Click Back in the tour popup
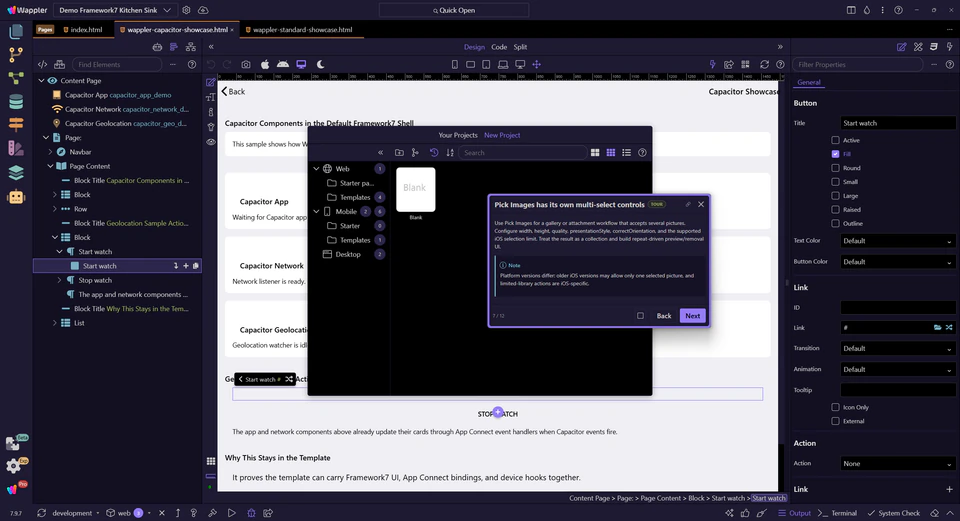960x521 pixels. (664, 316)
